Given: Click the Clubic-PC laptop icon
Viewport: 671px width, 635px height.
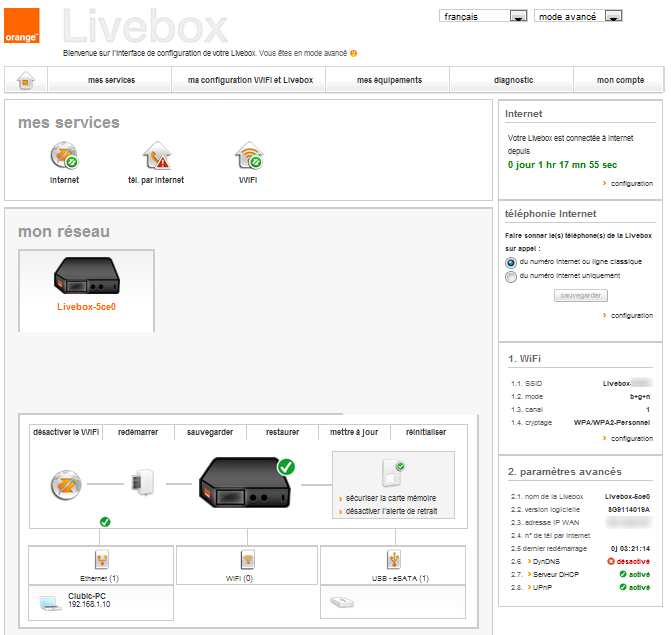Looking at the screenshot, I should [x=50, y=603].
